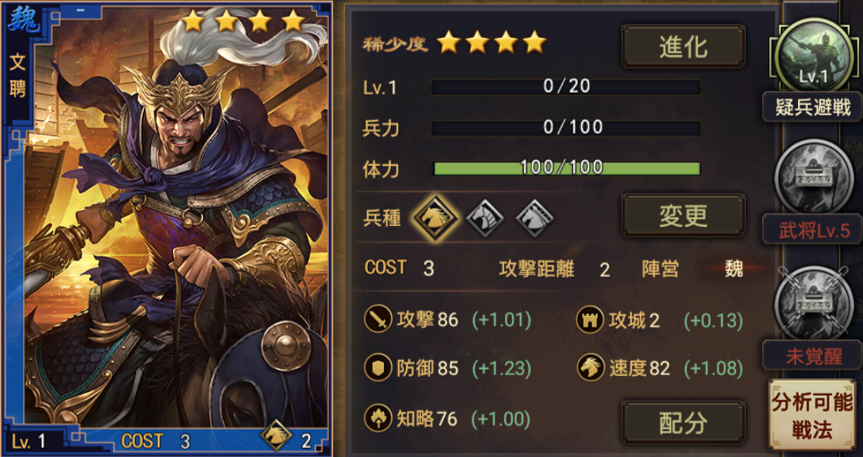The image size is (863, 457).
Task: Click the 兵力 0/100 troop bar
Action: (x=566, y=127)
